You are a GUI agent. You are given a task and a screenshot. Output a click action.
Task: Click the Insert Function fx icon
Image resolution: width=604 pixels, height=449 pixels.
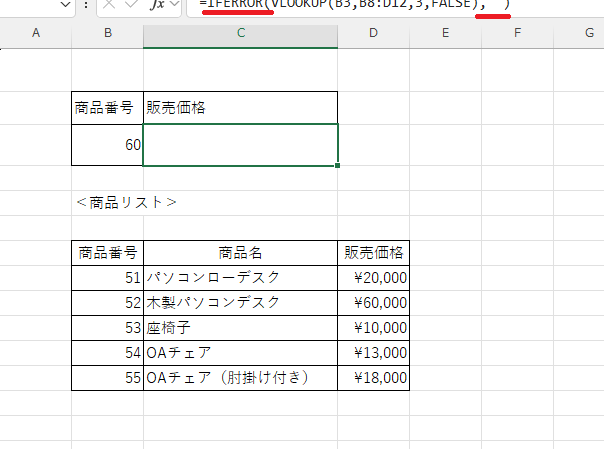(x=157, y=5)
